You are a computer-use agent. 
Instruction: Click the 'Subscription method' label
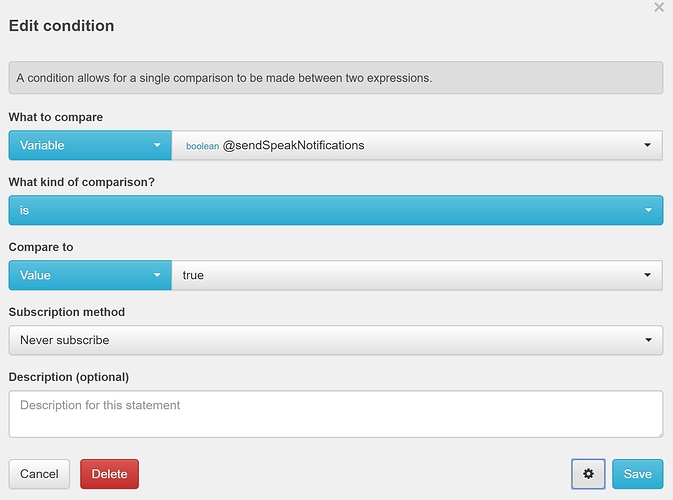click(67, 312)
